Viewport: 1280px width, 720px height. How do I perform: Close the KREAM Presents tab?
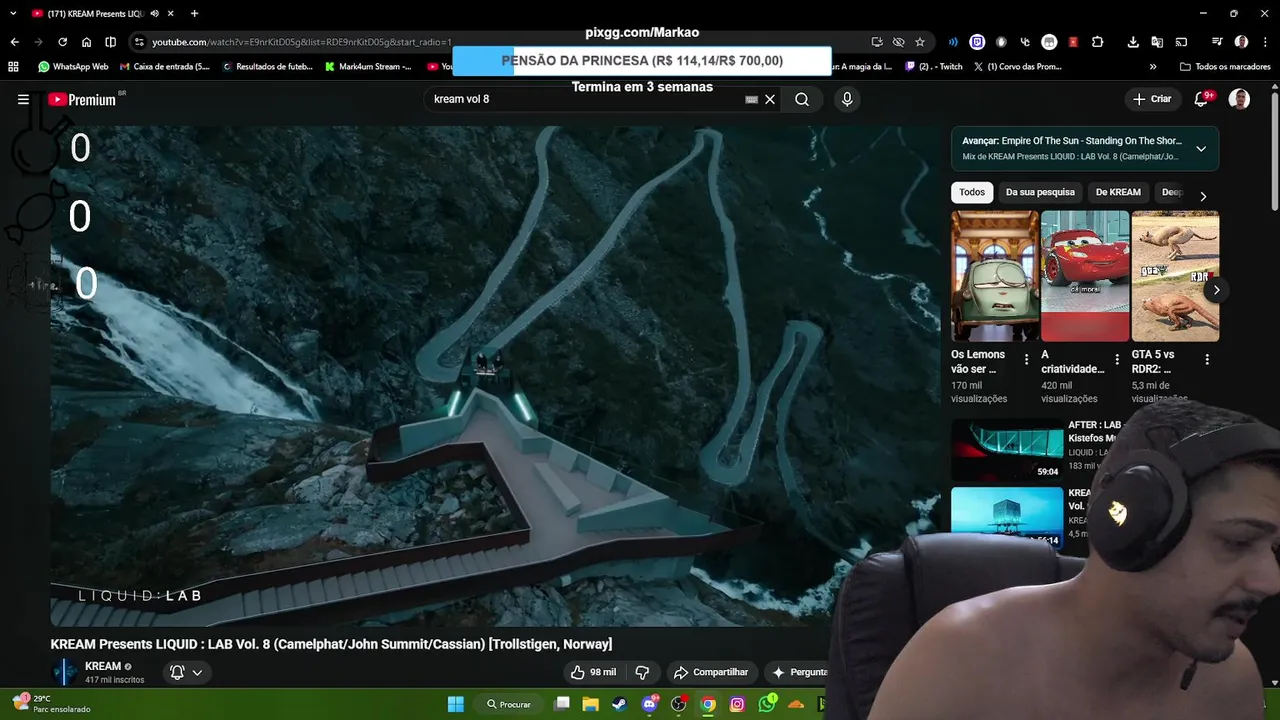point(171,13)
